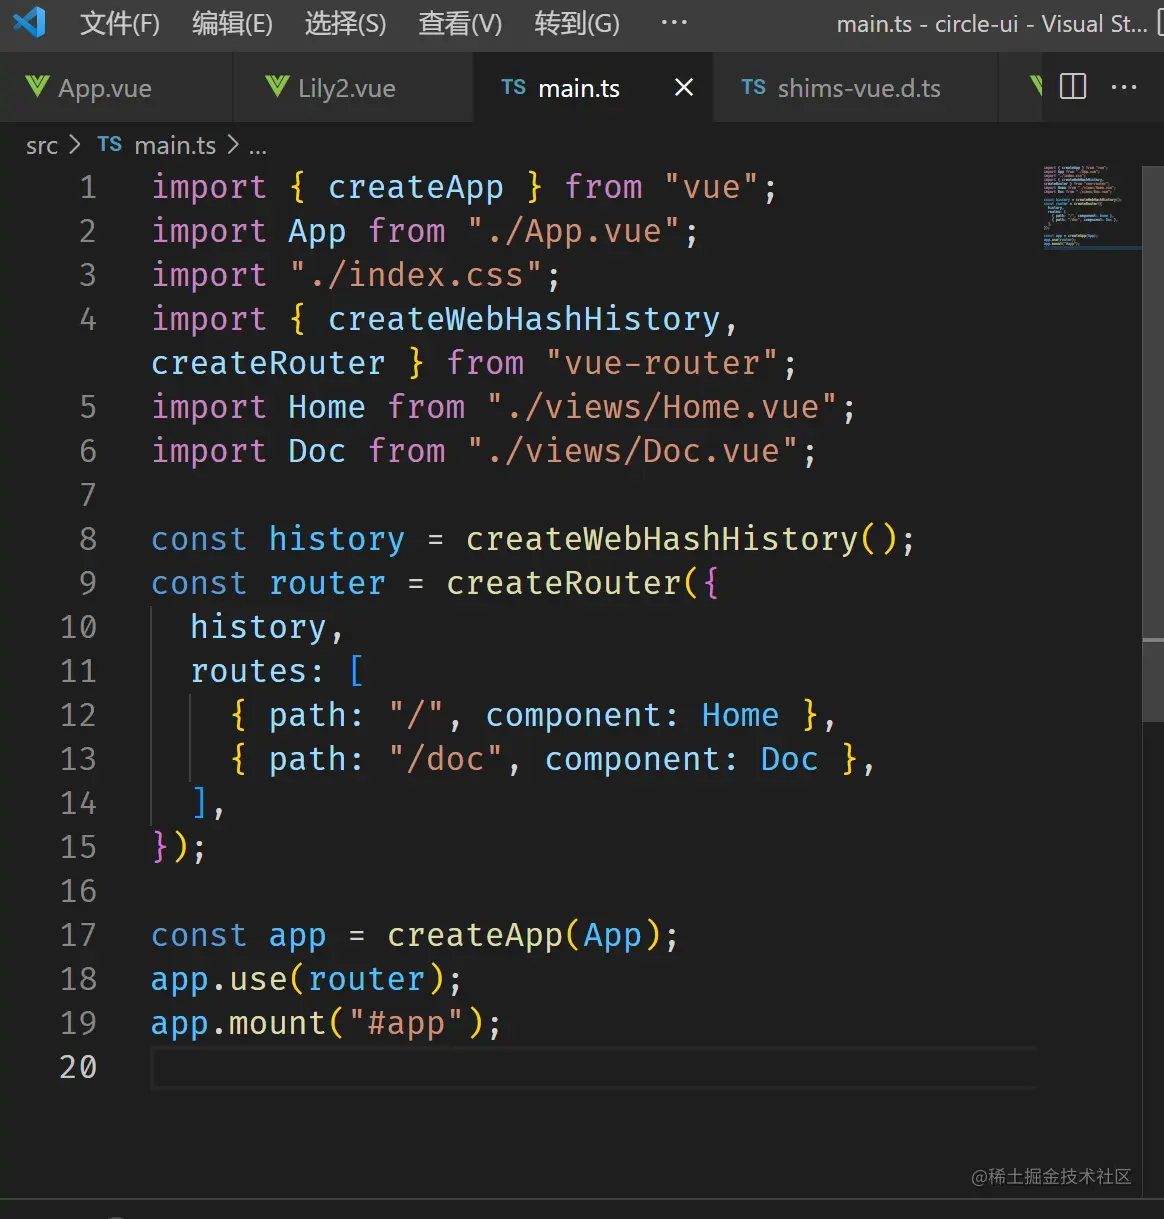Viewport: 1164px width, 1219px height.
Task: Show more menus via title bar ellipsis
Action: [674, 22]
